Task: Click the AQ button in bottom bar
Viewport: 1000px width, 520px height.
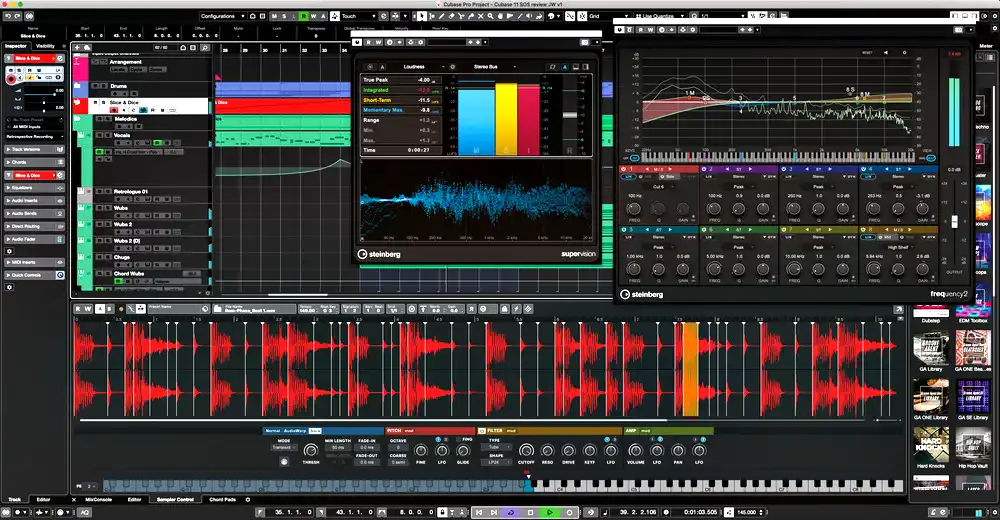Action: [x=84, y=512]
